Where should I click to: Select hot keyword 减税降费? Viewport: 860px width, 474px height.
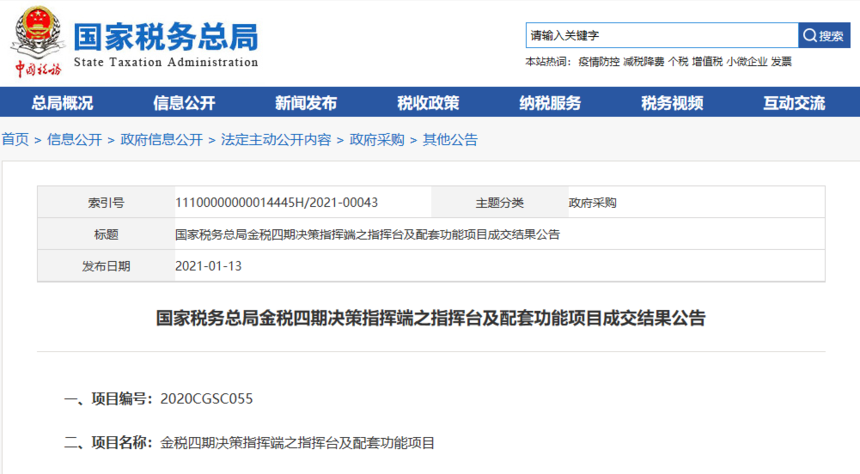point(643,61)
